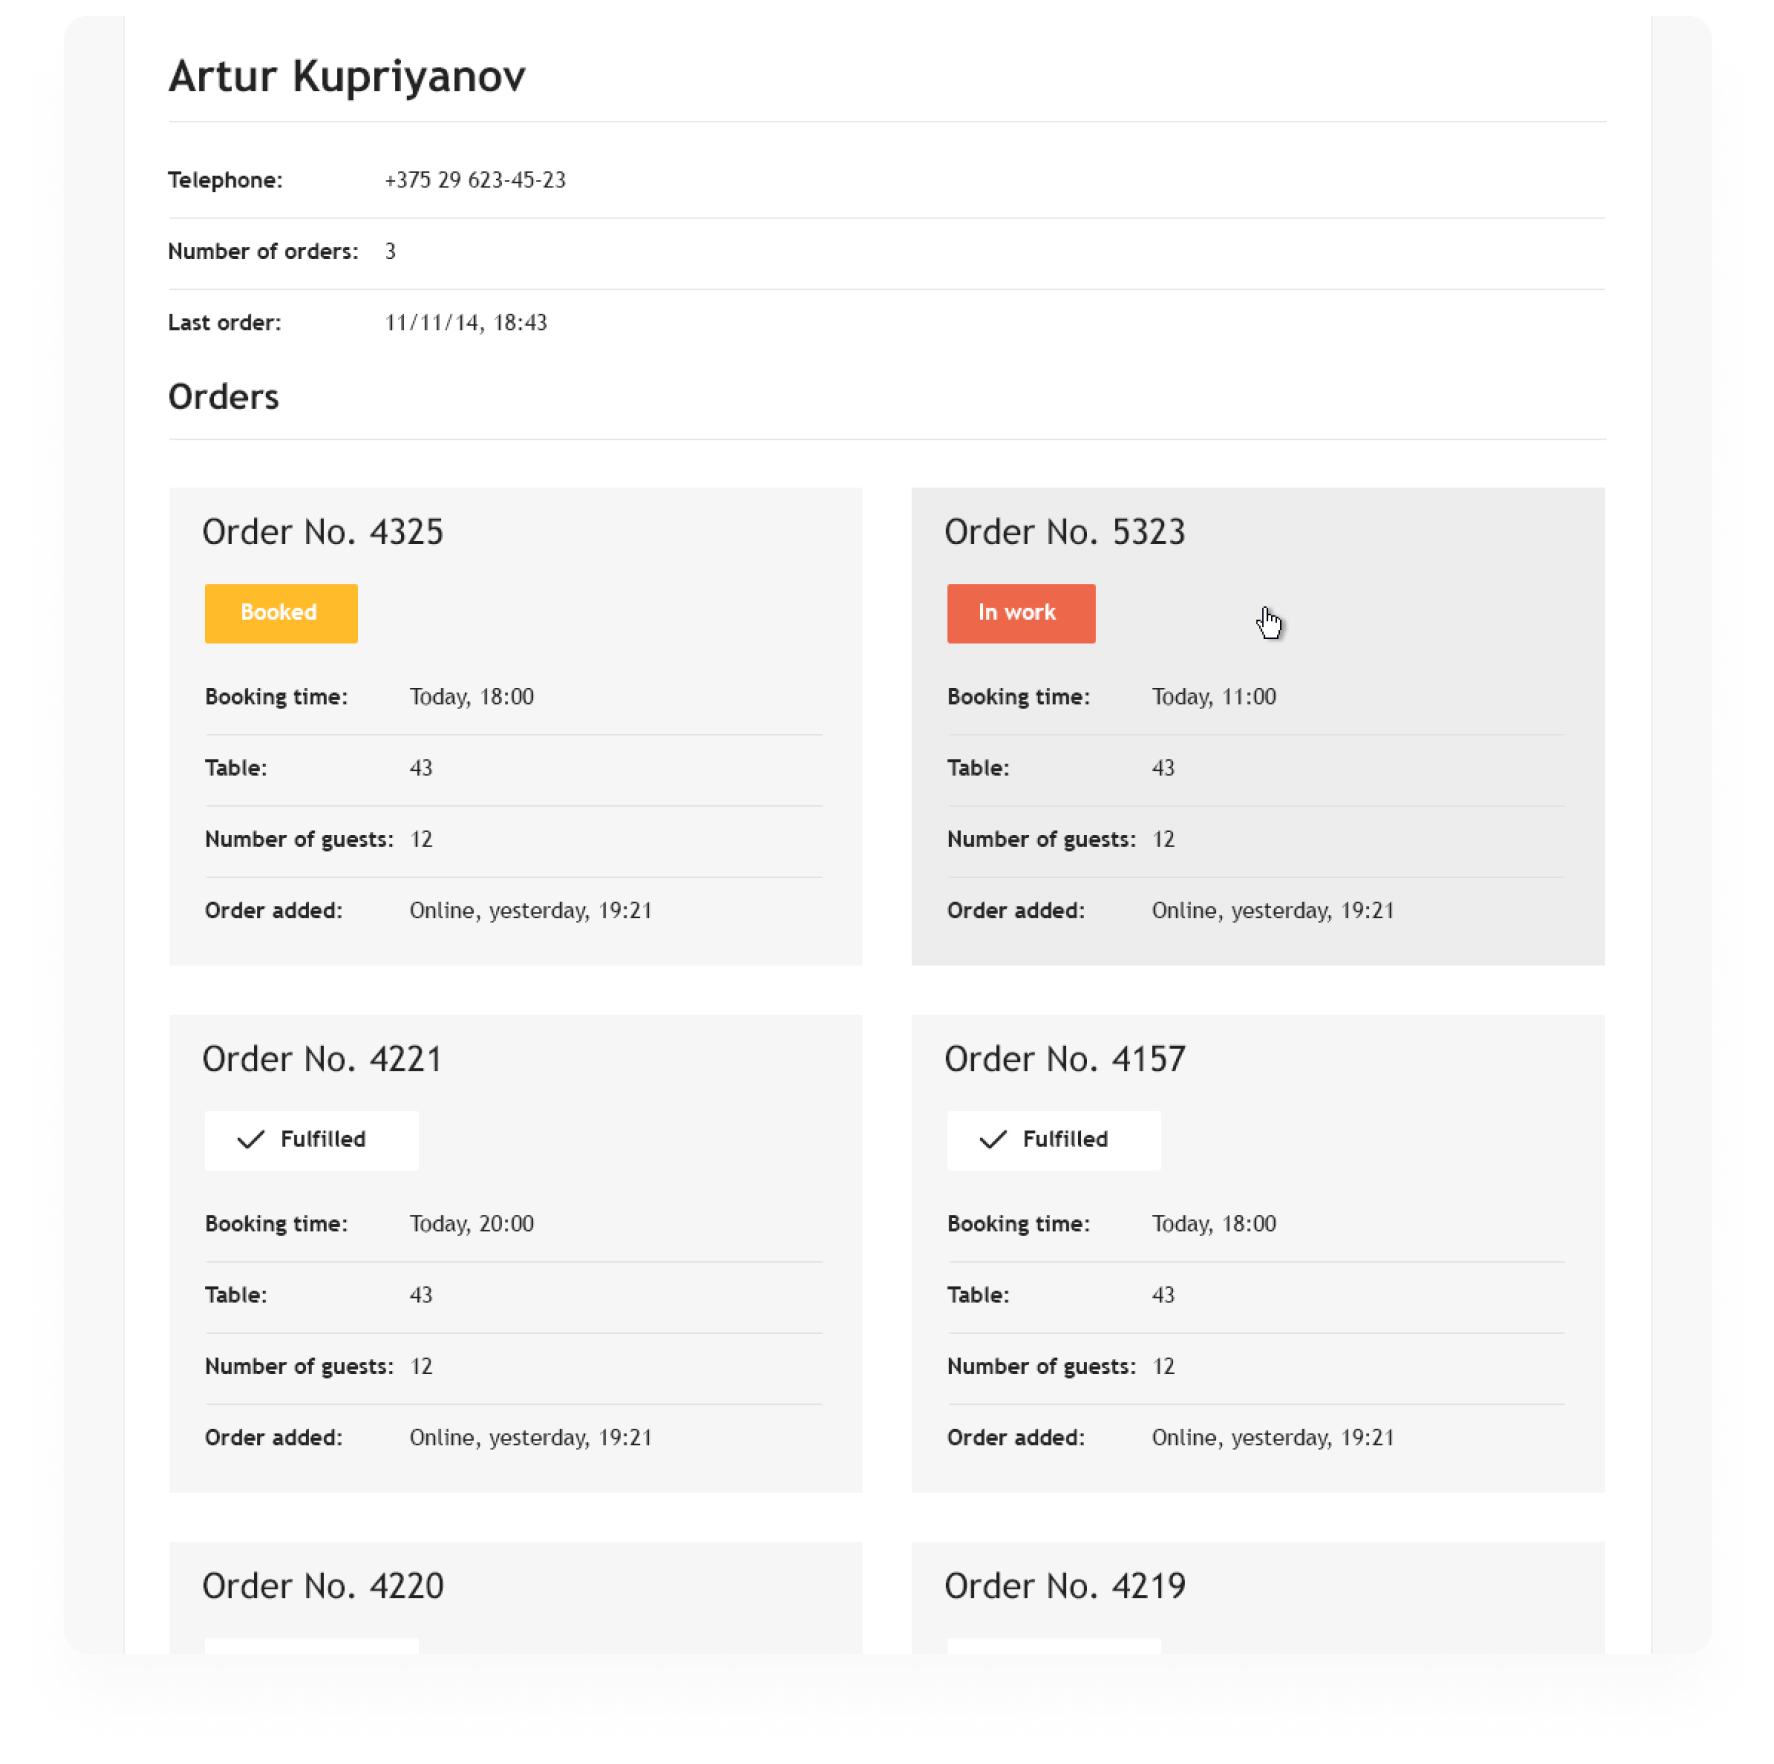The image size is (1774, 1764).
Task: Click Order added: label in order 4221
Action: [274, 1438]
